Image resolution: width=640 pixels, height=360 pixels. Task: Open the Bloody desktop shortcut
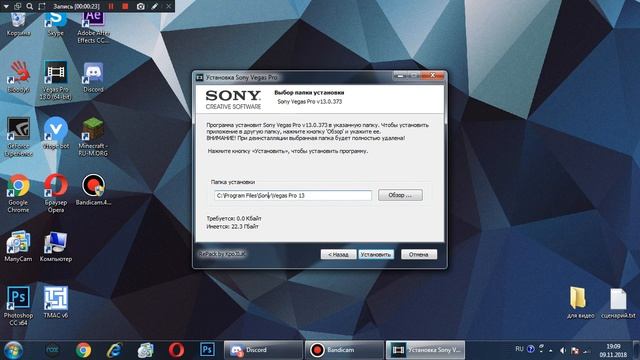pyautogui.click(x=18, y=77)
